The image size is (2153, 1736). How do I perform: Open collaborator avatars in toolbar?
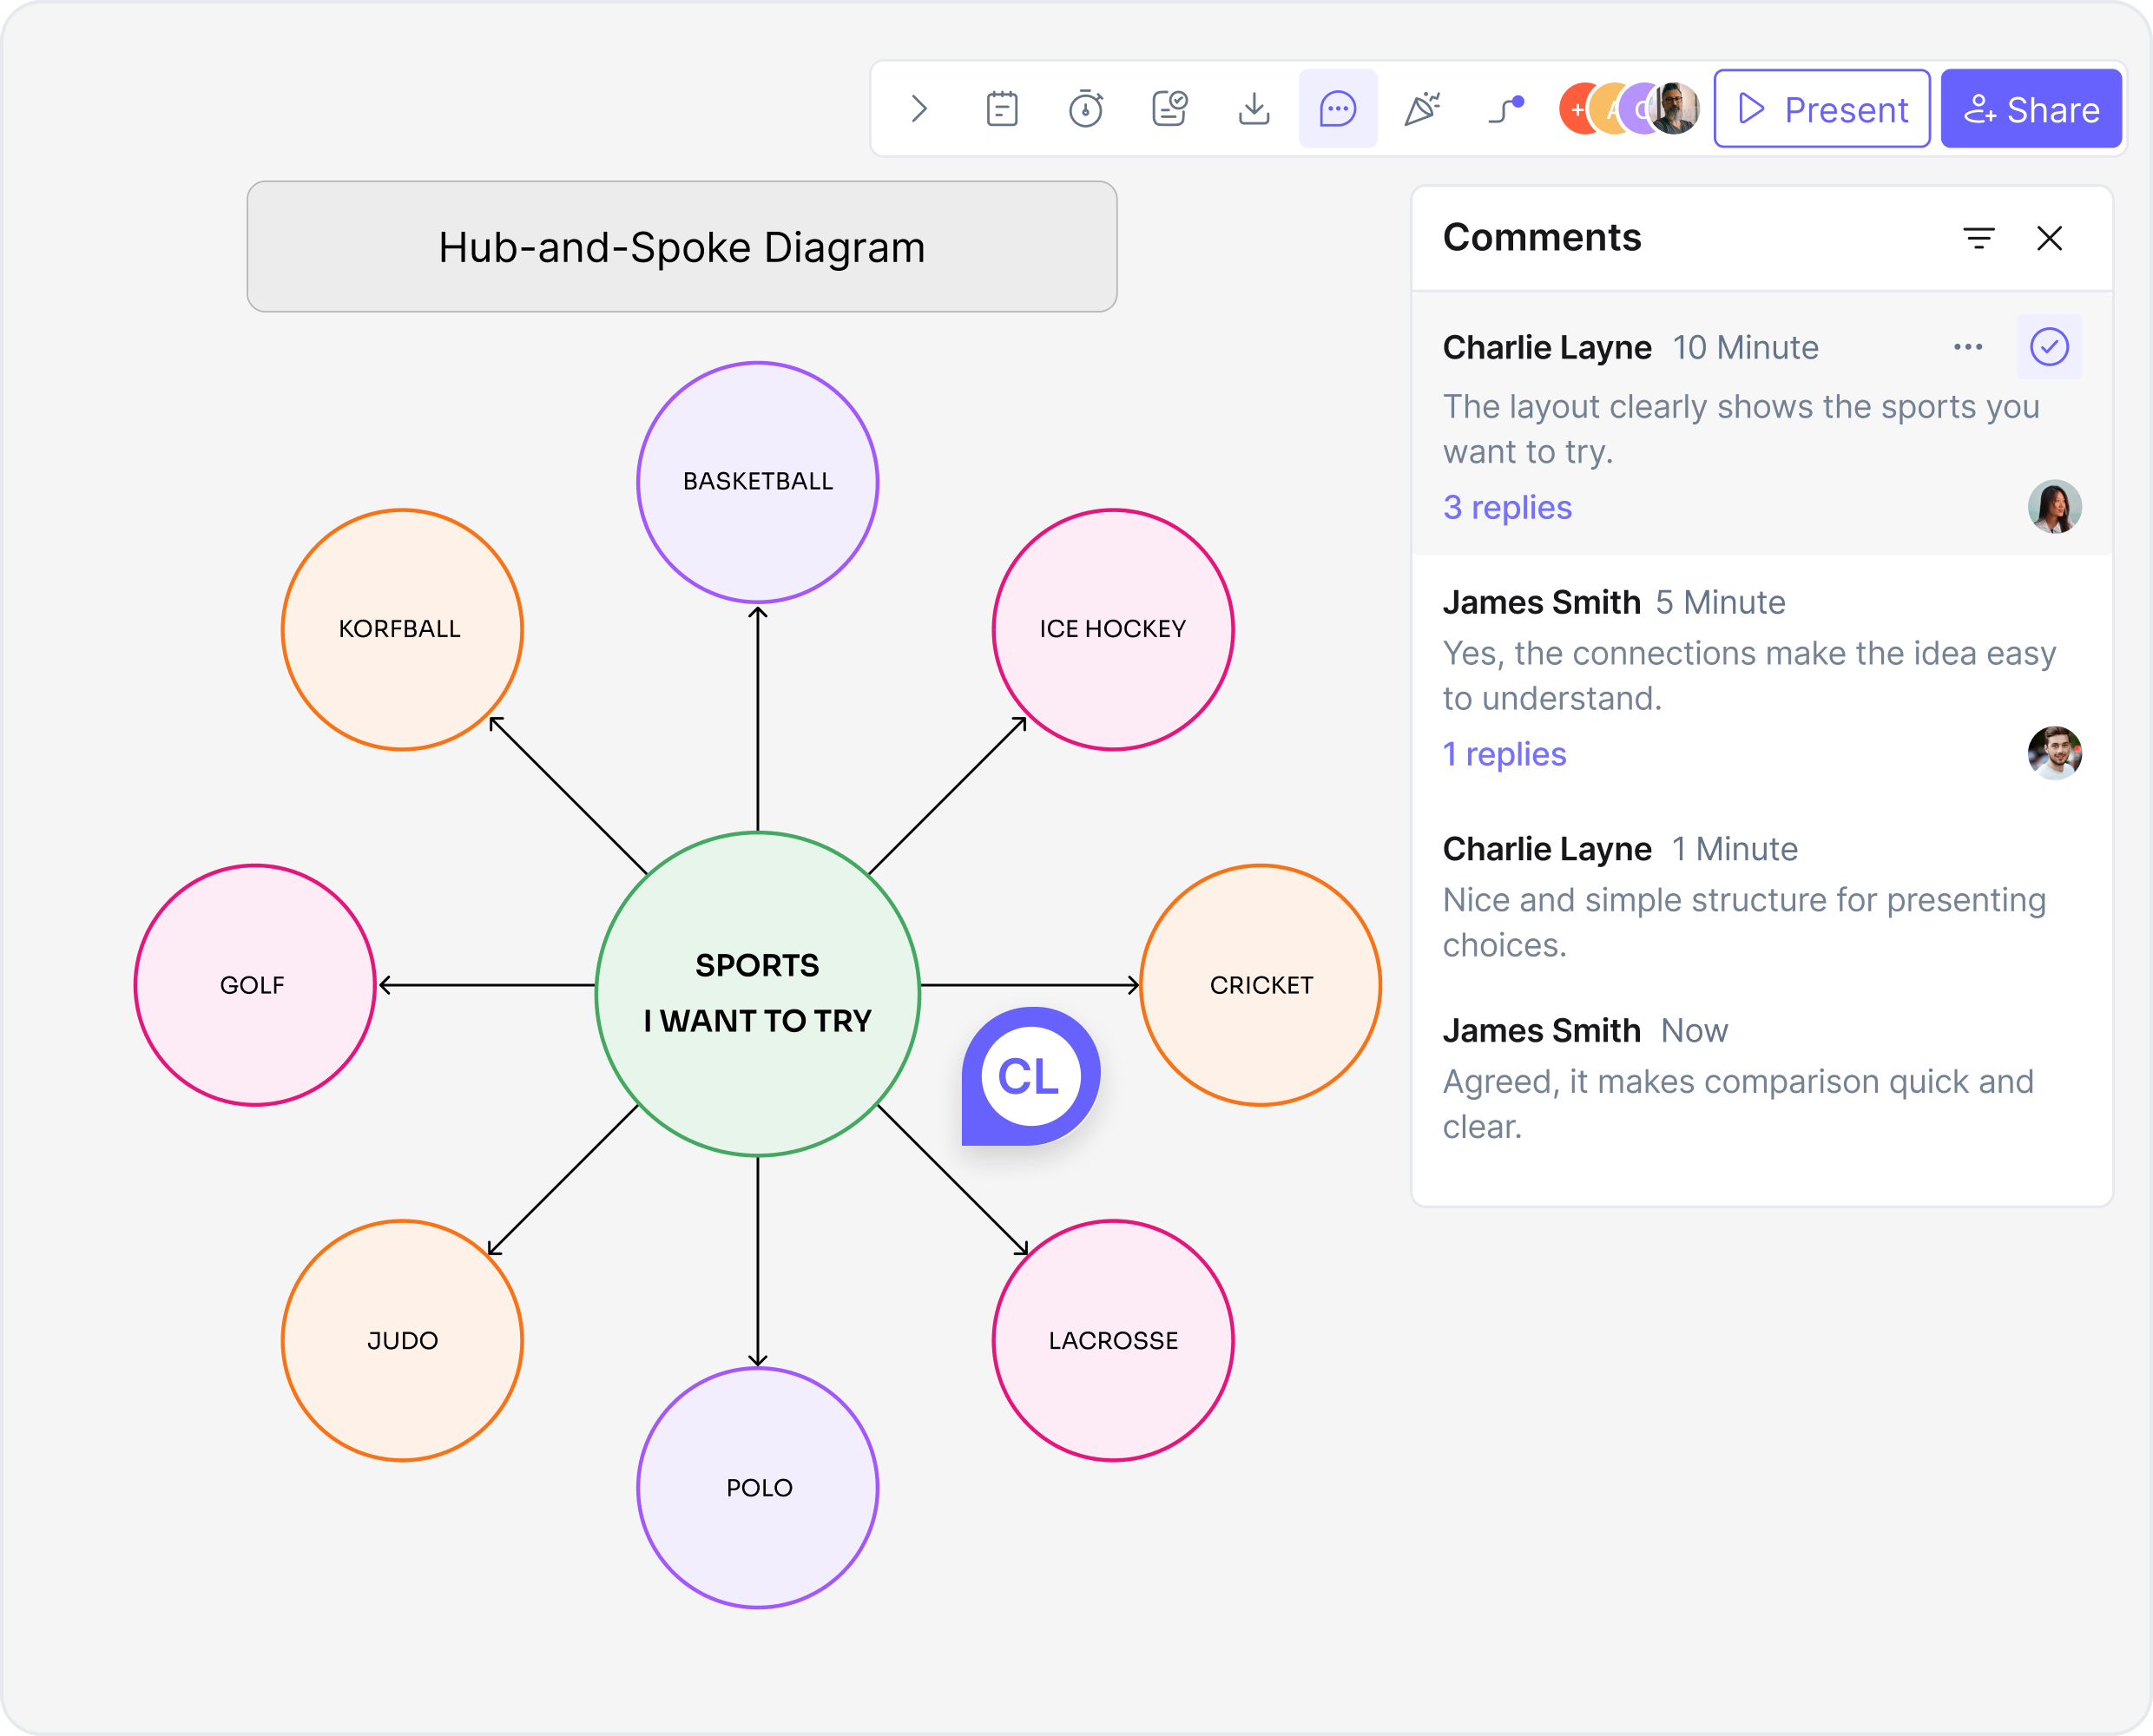tap(1629, 109)
